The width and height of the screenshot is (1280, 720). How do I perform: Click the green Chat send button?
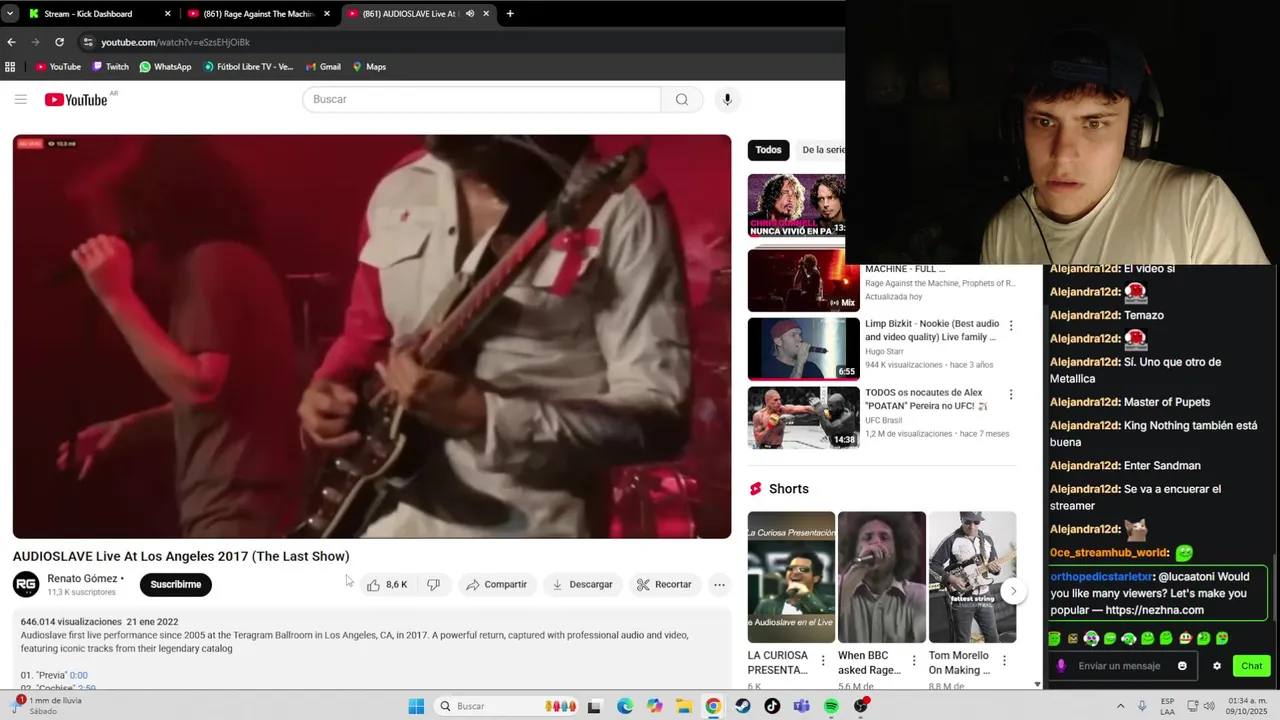pyautogui.click(x=1251, y=666)
